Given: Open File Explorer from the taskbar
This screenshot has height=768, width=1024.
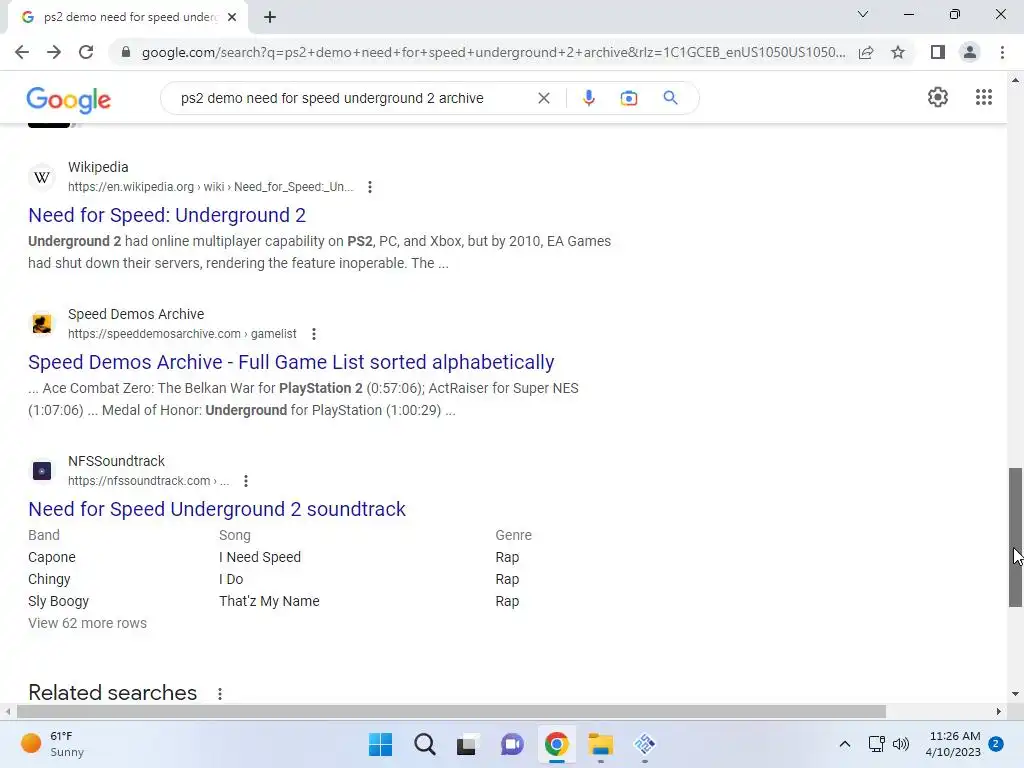Looking at the screenshot, I should point(600,744).
